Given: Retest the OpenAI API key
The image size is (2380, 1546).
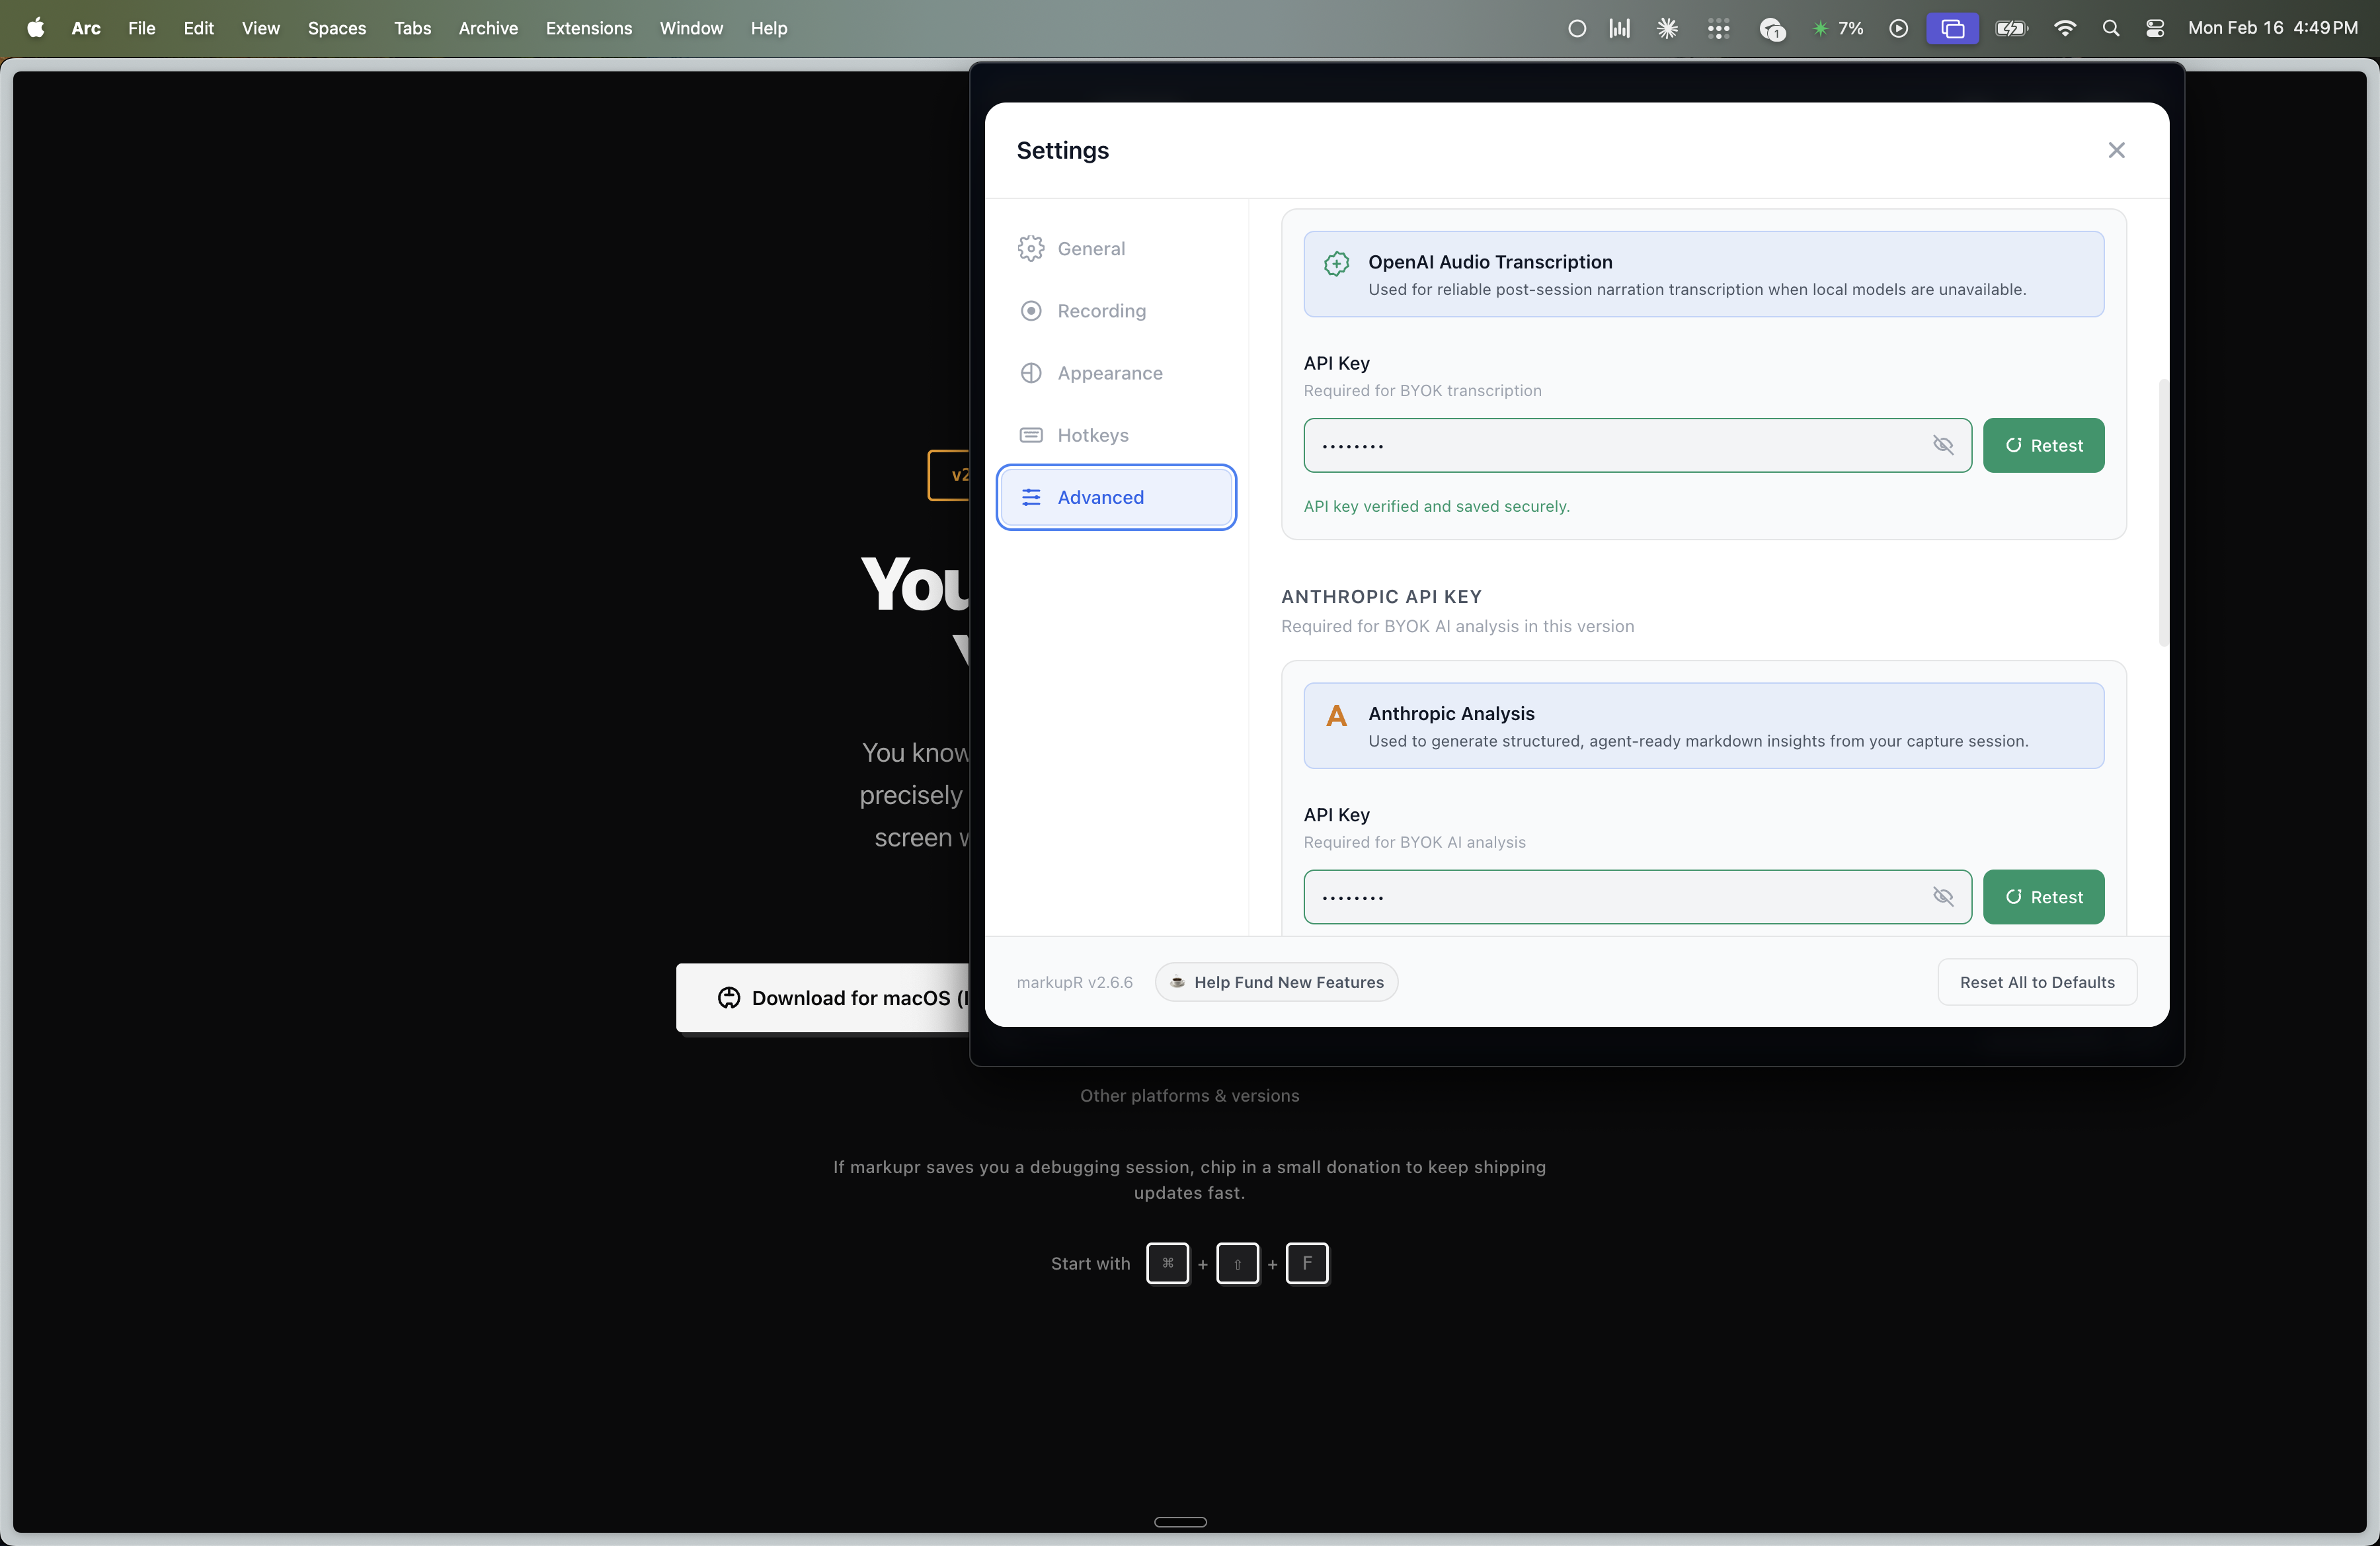Looking at the screenshot, I should (x=2043, y=445).
